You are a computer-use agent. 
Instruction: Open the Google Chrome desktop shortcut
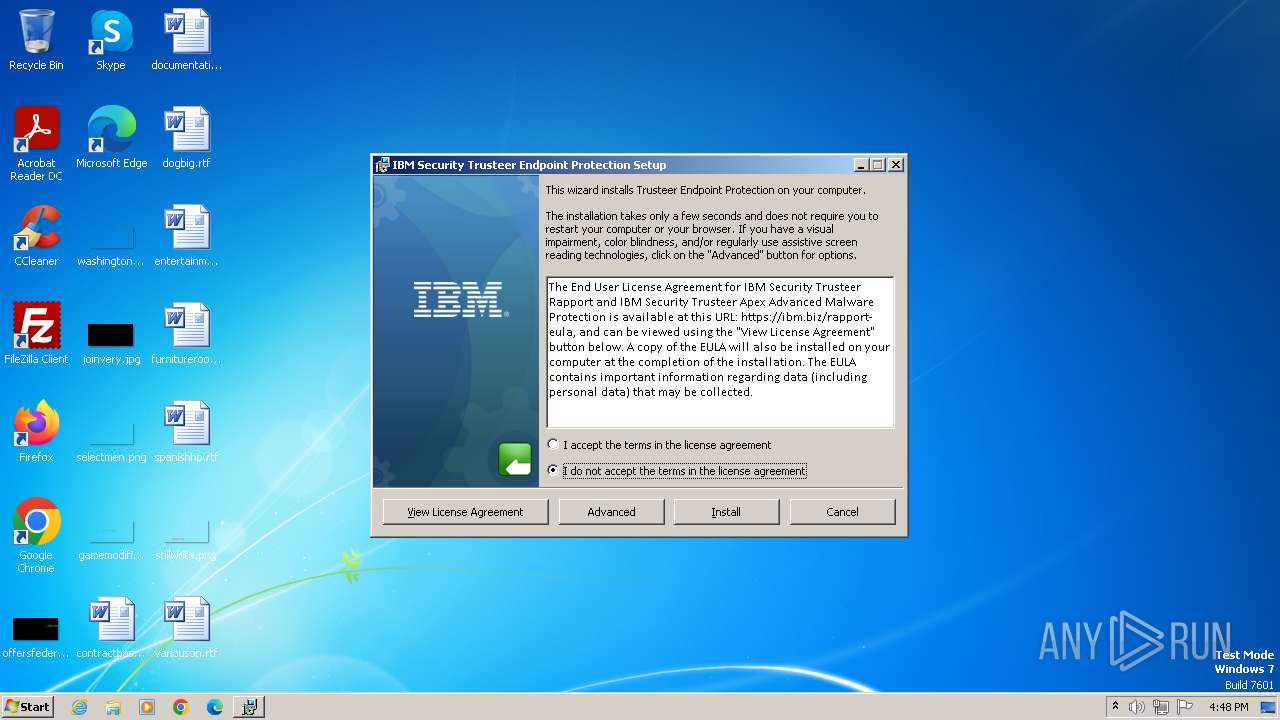(x=36, y=536)
